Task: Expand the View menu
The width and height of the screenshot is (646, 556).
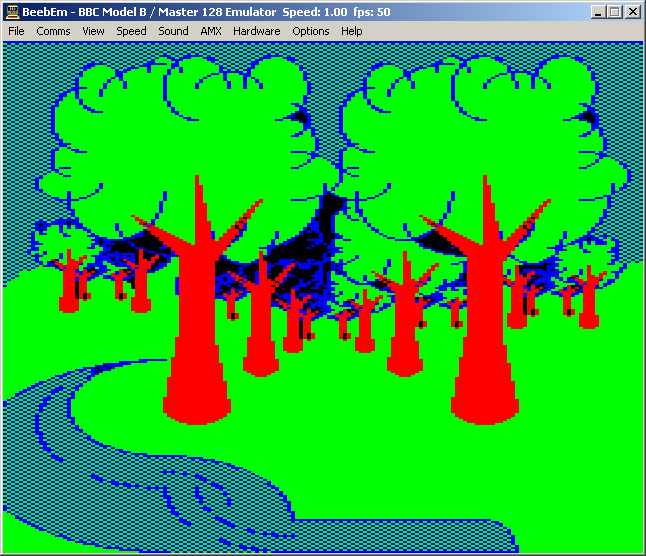Action: pos(93,31)
